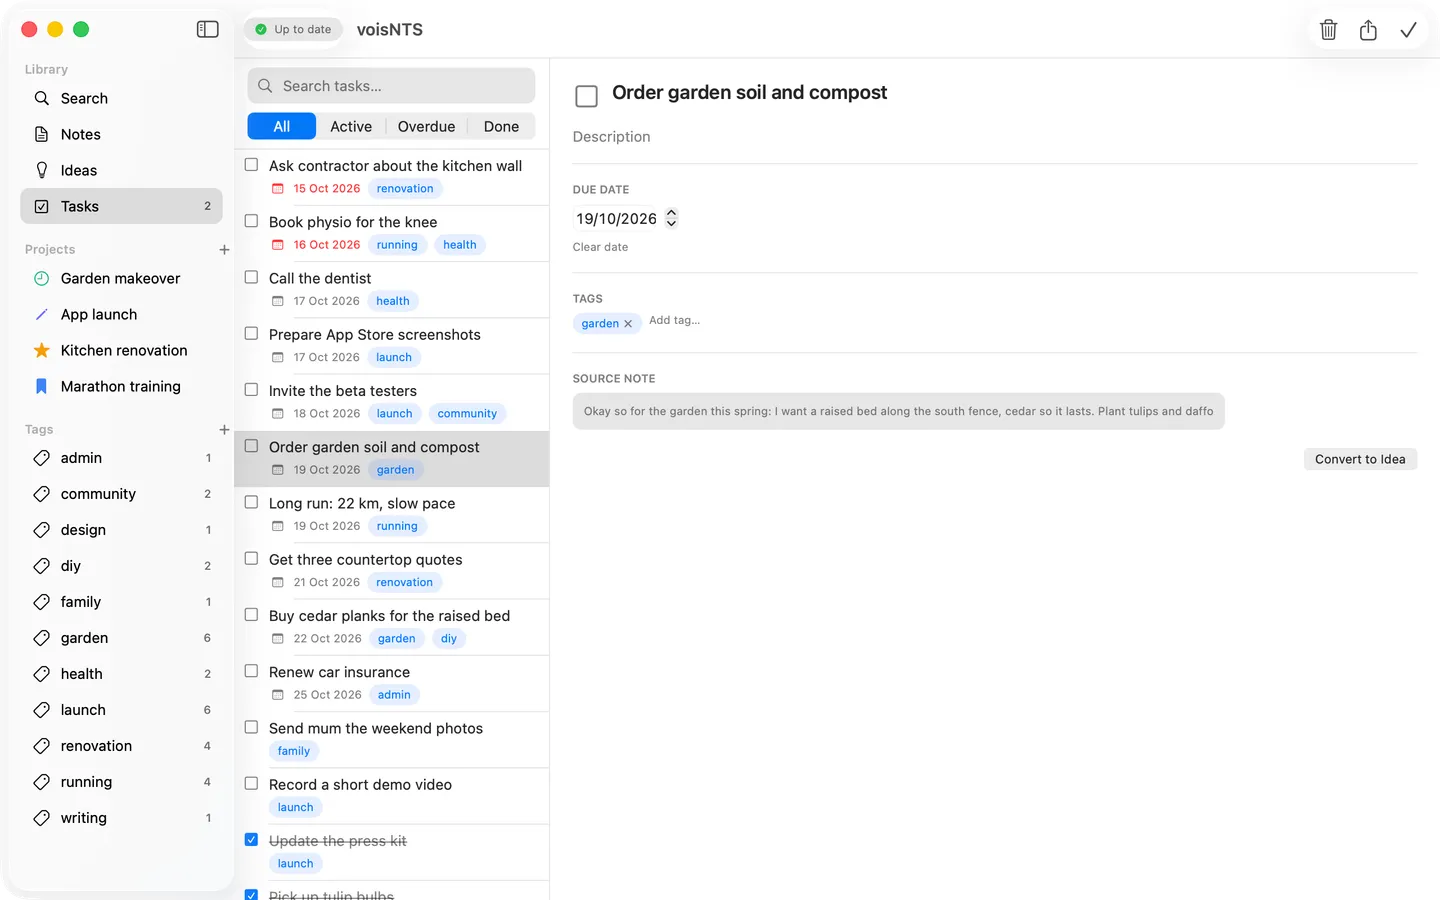Check off Invite the beta testers
The image size is (1440, 900).
252,390
